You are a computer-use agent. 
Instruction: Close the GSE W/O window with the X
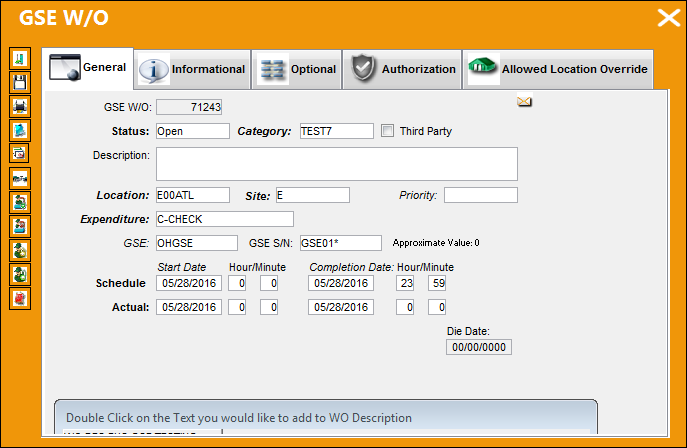pos(669,18)
